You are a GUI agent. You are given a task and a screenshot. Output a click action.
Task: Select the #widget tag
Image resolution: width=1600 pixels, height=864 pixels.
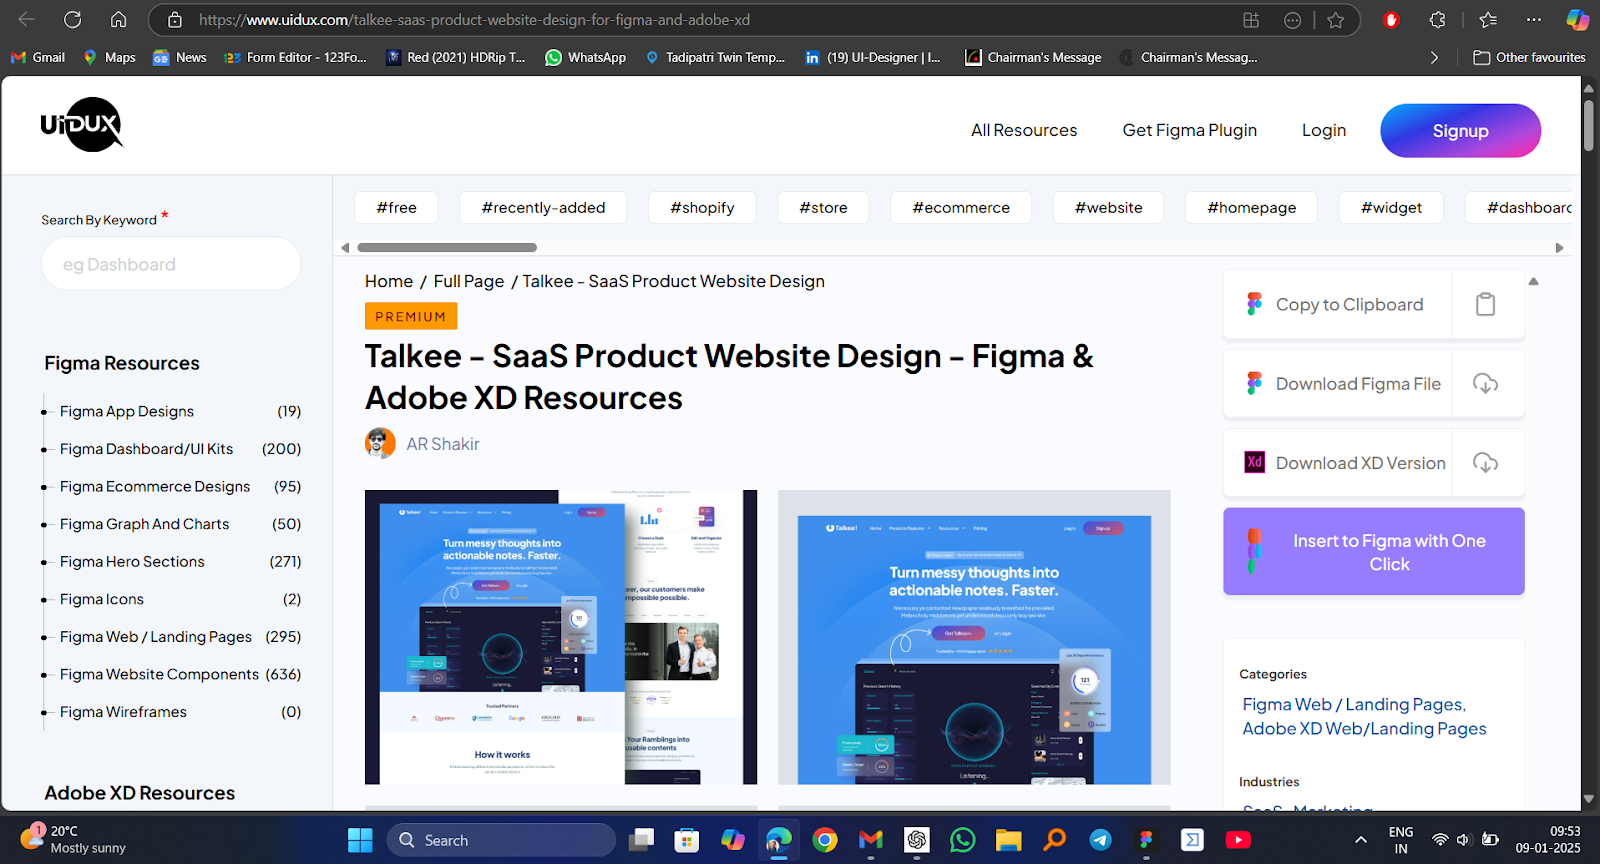coord(1391,207)
